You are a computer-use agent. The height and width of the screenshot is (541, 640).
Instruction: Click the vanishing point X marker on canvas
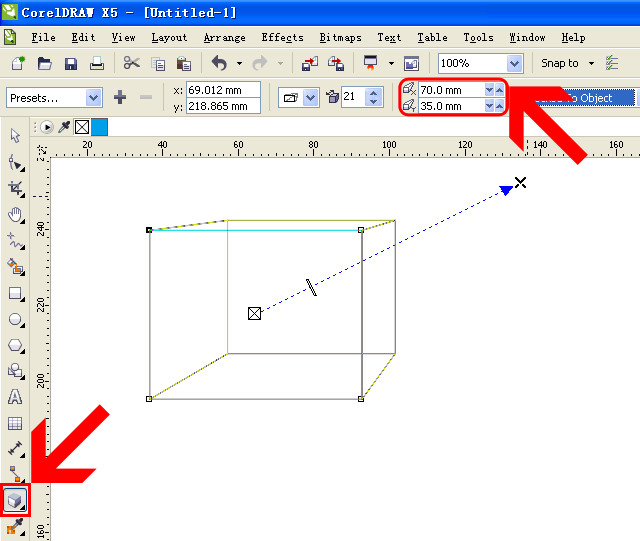pyautogui.click(x=520, y=182)
